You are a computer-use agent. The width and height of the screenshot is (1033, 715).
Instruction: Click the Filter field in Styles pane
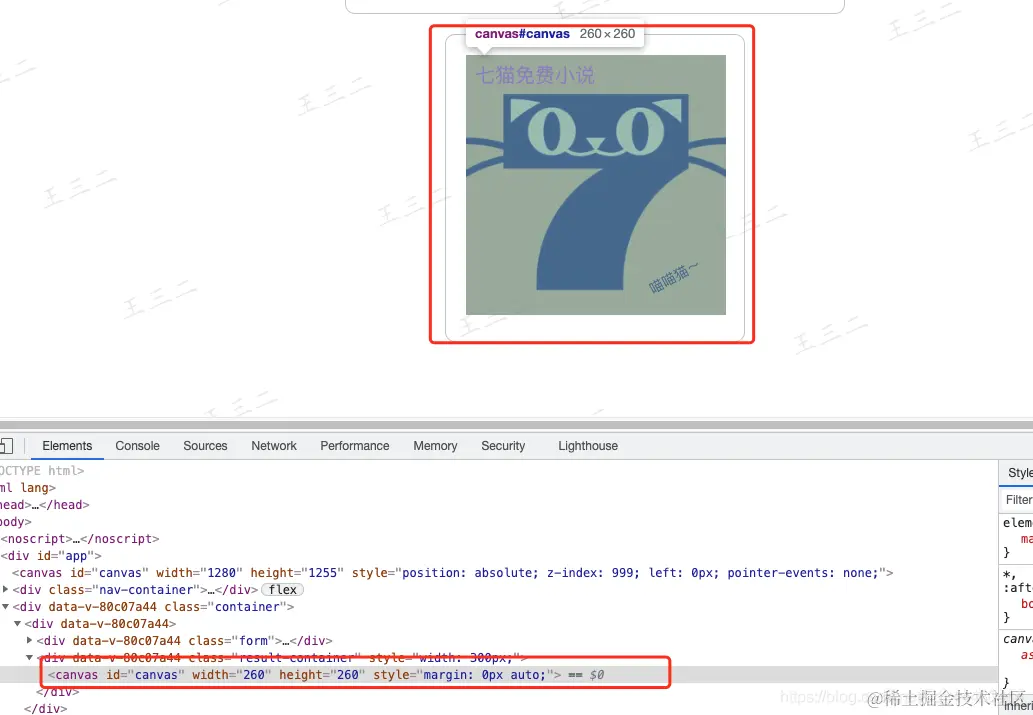pyautogui.click(x=1018, y=500)
